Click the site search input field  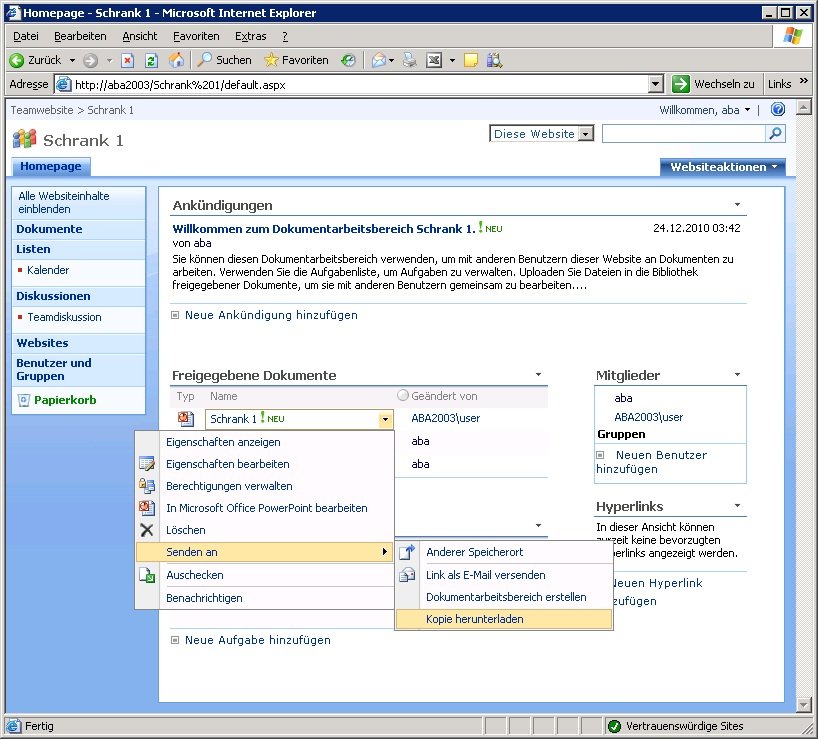(684, 134)
